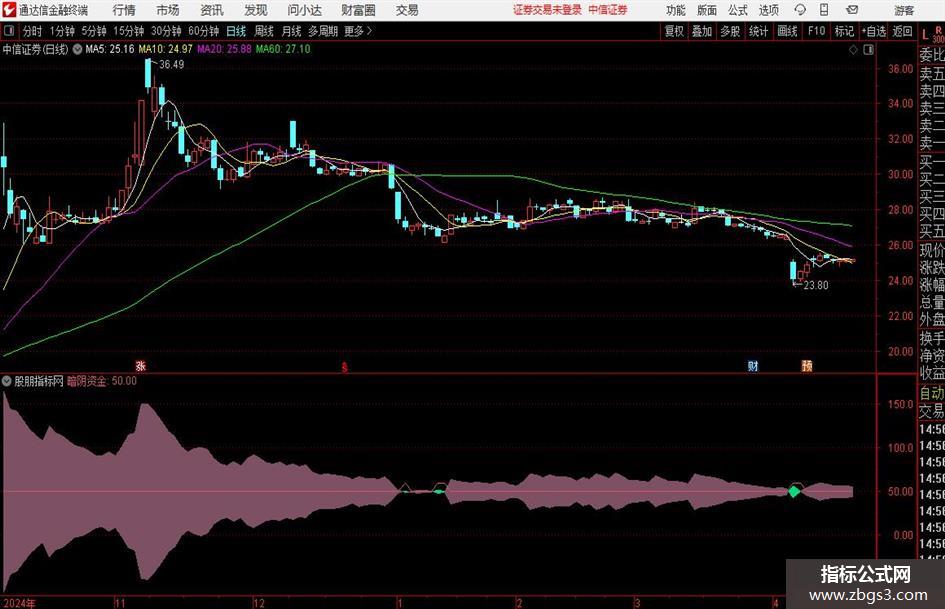The width and height of the screenshot is (945, 609).
Task: Click the 36.49 high price label
Action: click(172, 65)
